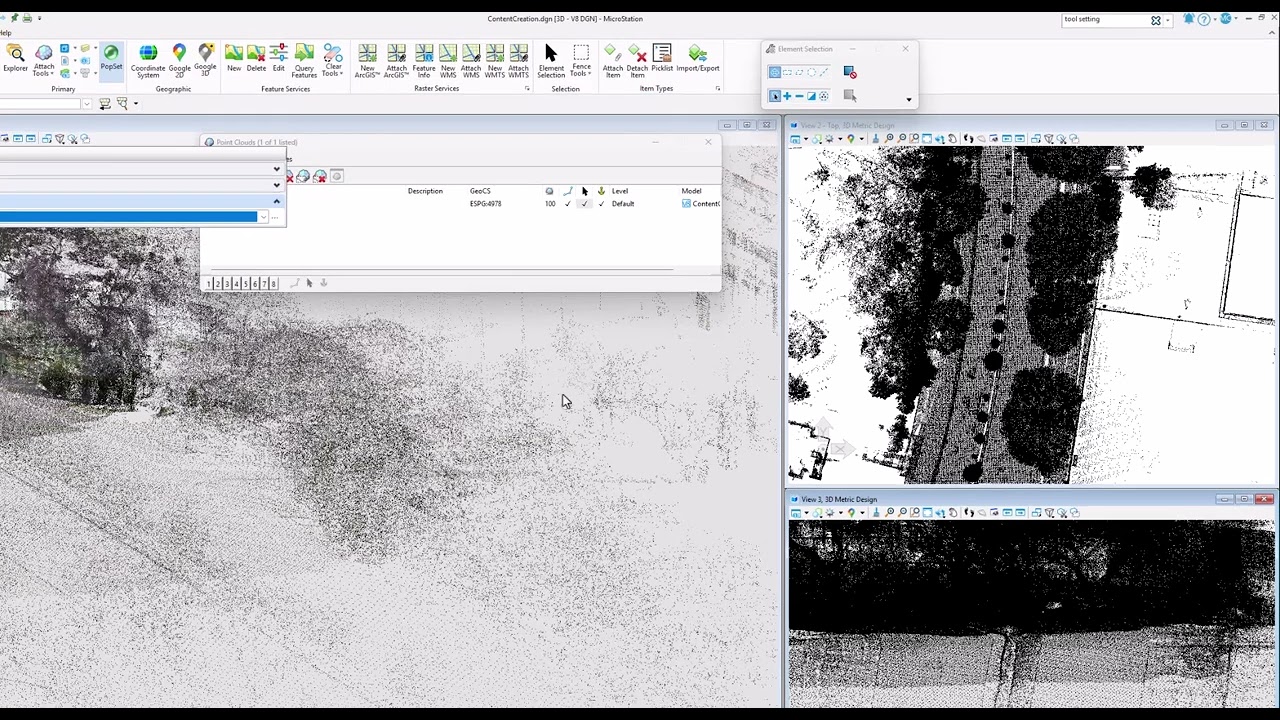Toggle Snap checkmark for the point cloud row

click(x=567, y=204)
